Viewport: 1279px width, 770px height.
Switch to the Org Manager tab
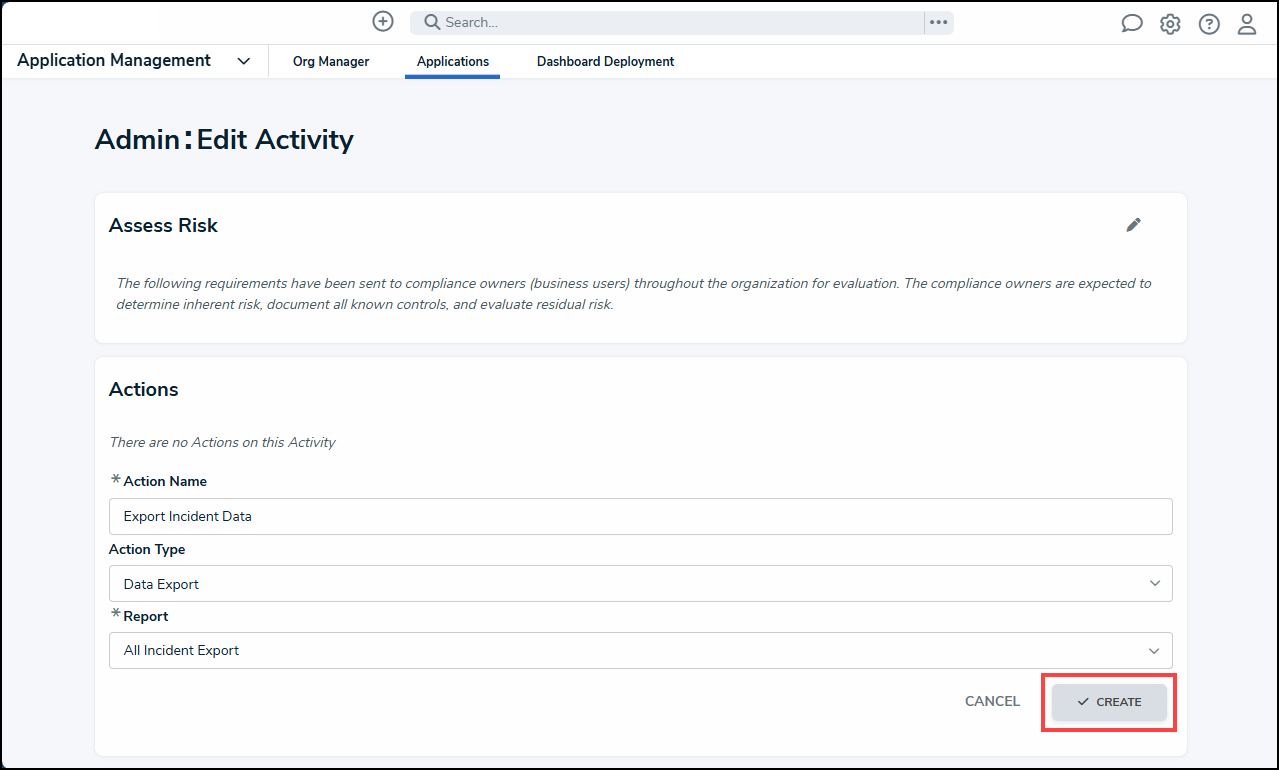[331, 62]
